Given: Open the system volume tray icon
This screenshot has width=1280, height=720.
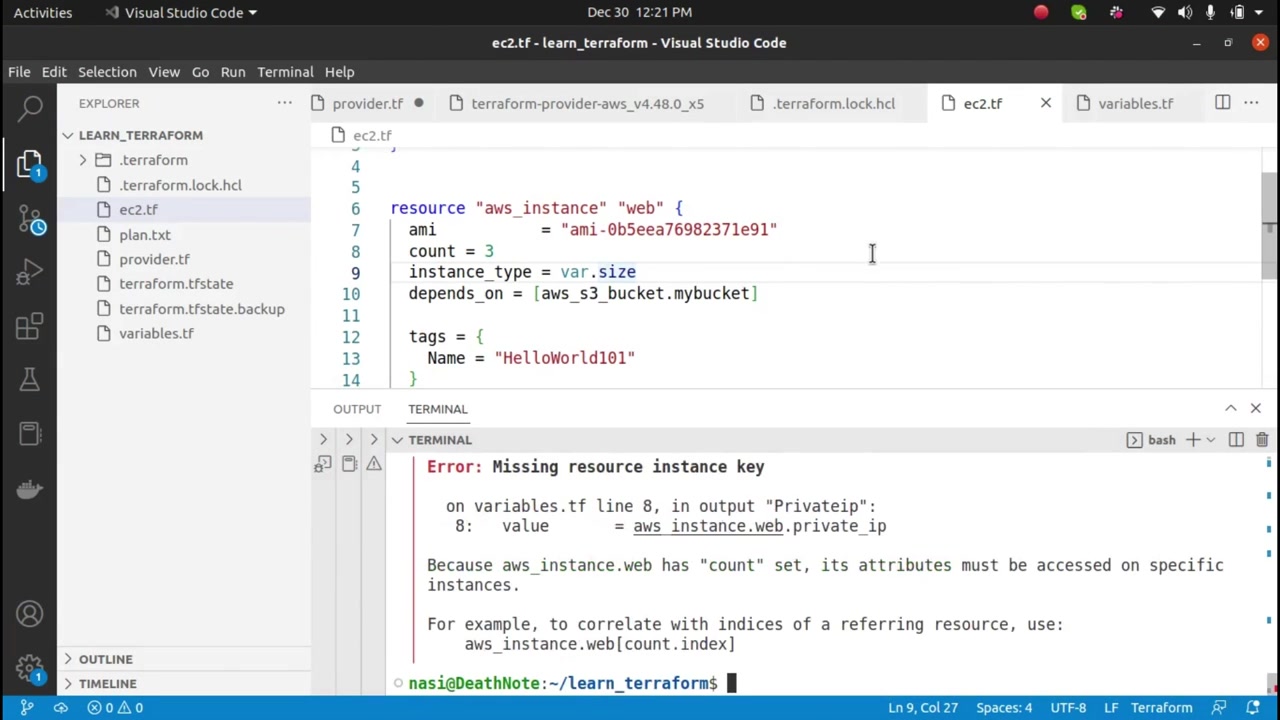Looking at the screenshot, I should pos(1185,12).
